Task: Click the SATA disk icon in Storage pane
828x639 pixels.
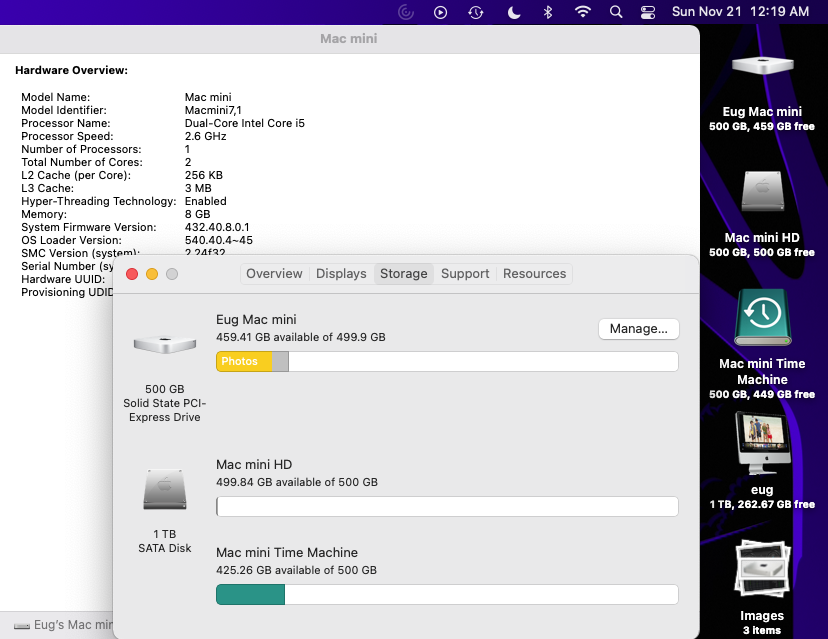Action: click(x=165, y=489)
